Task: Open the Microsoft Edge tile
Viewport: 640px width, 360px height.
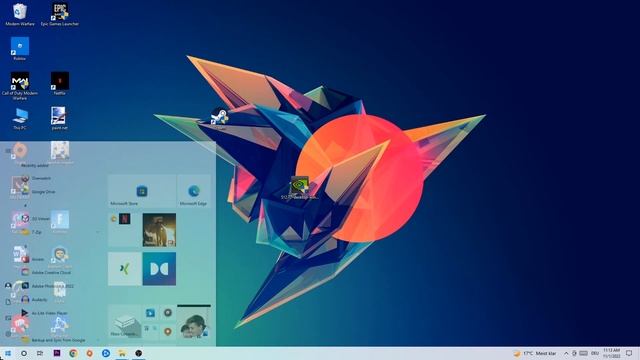Action: click(194, 191)
